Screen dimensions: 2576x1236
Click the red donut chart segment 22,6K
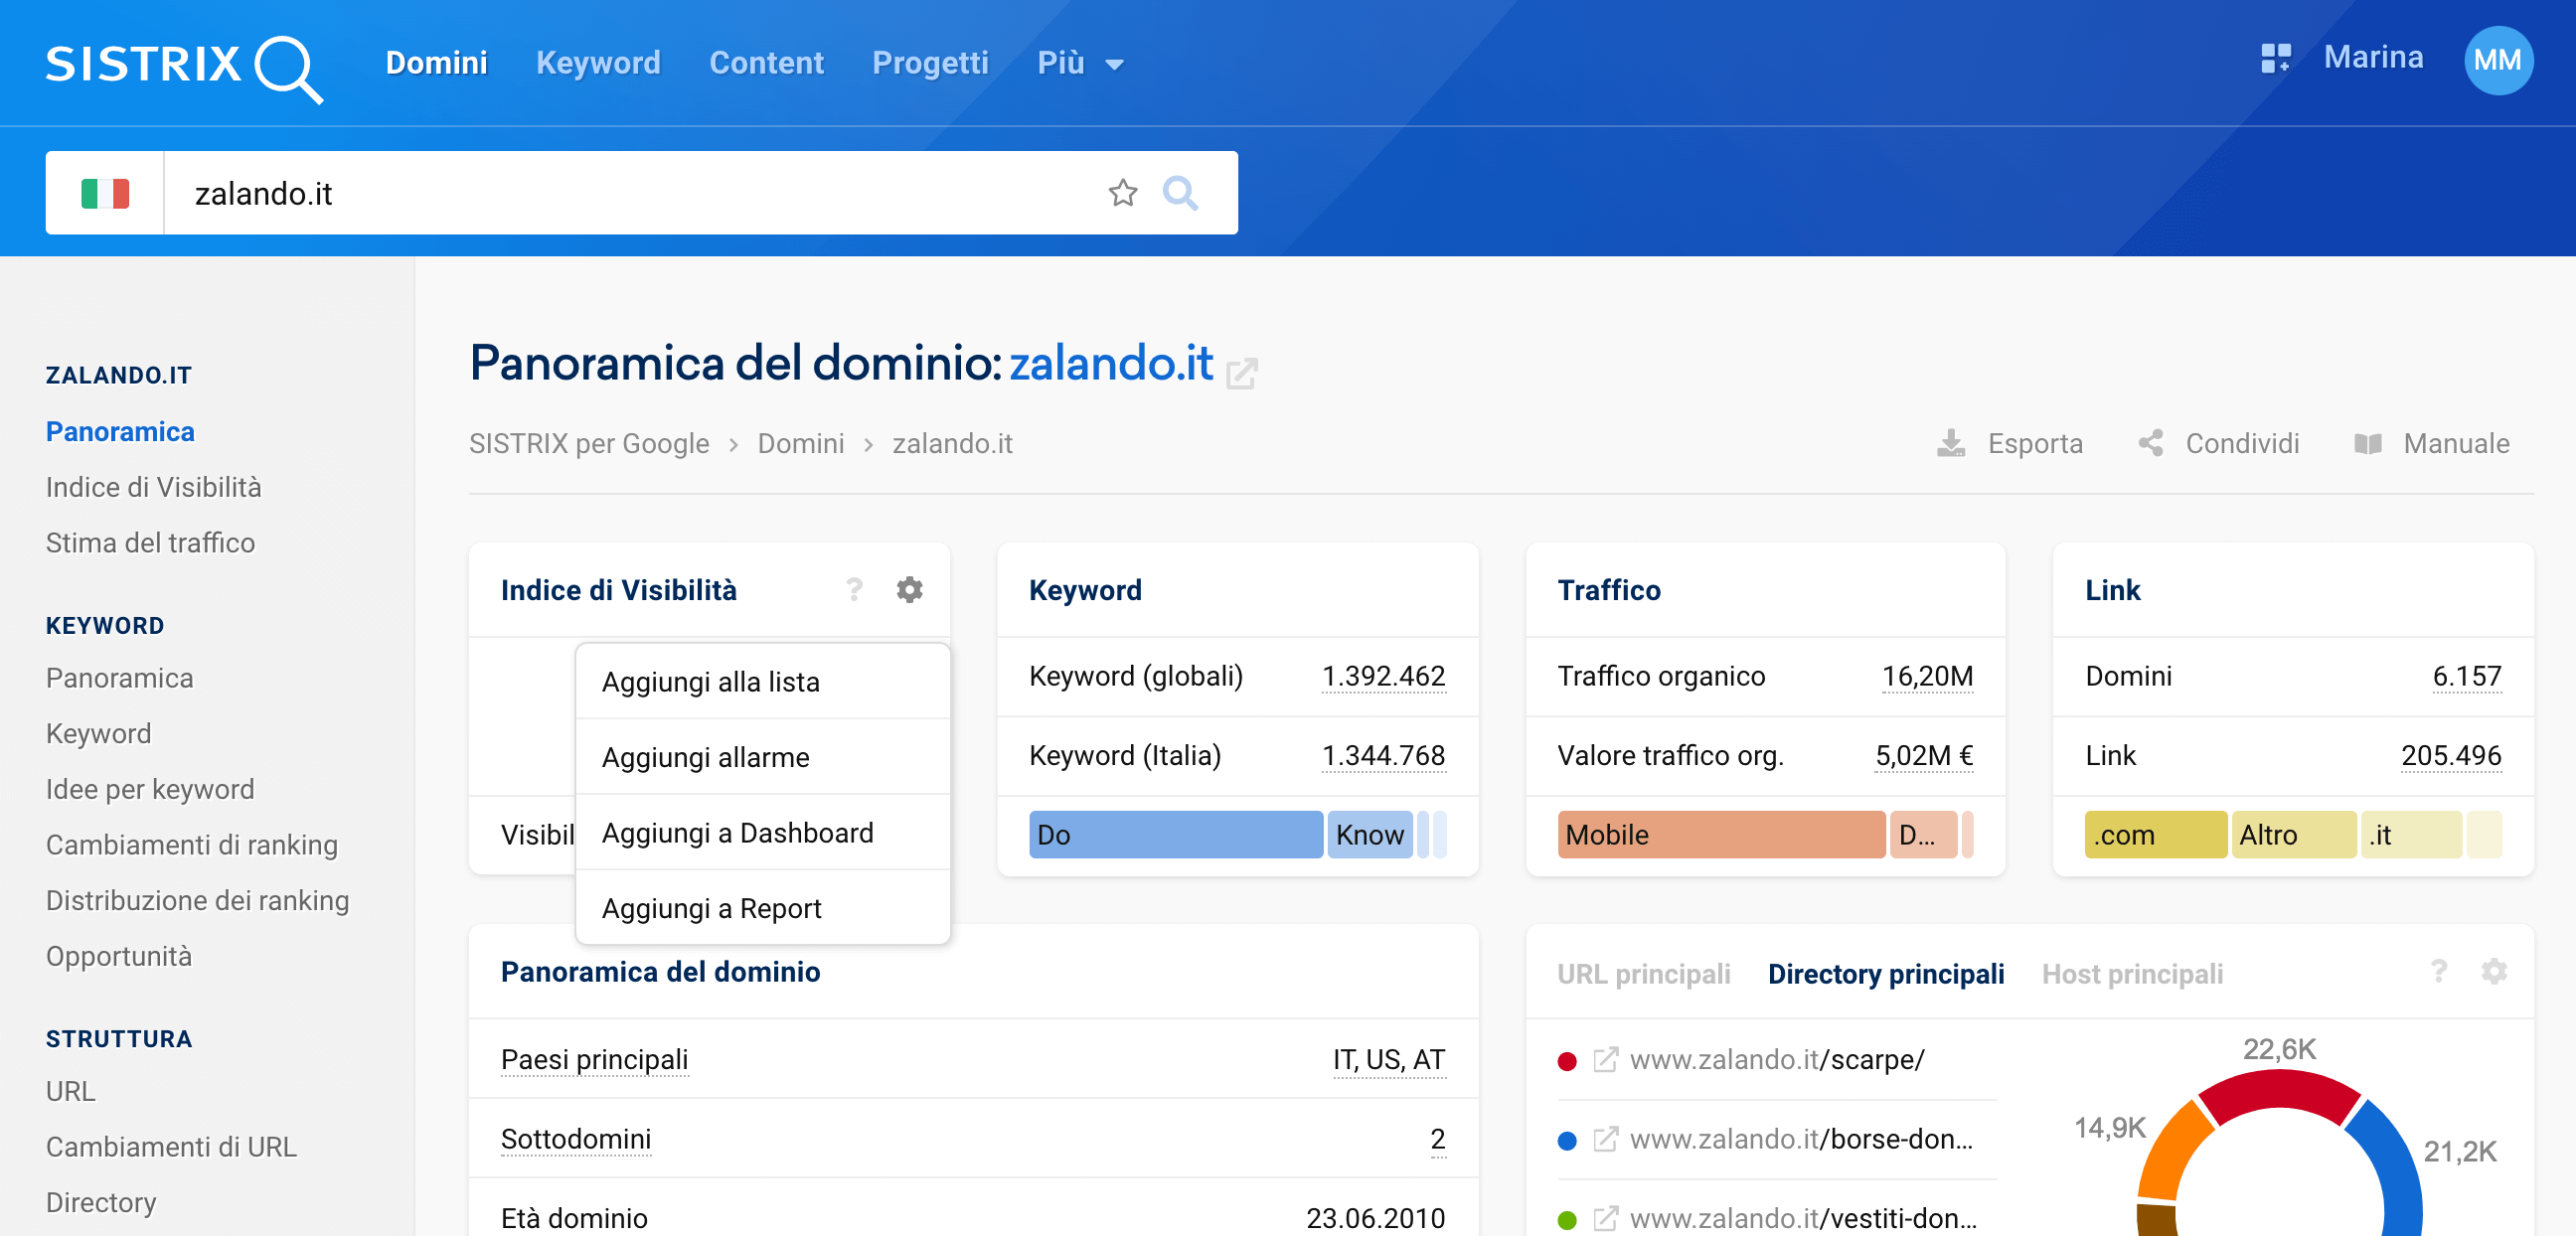point(2279,1094)
